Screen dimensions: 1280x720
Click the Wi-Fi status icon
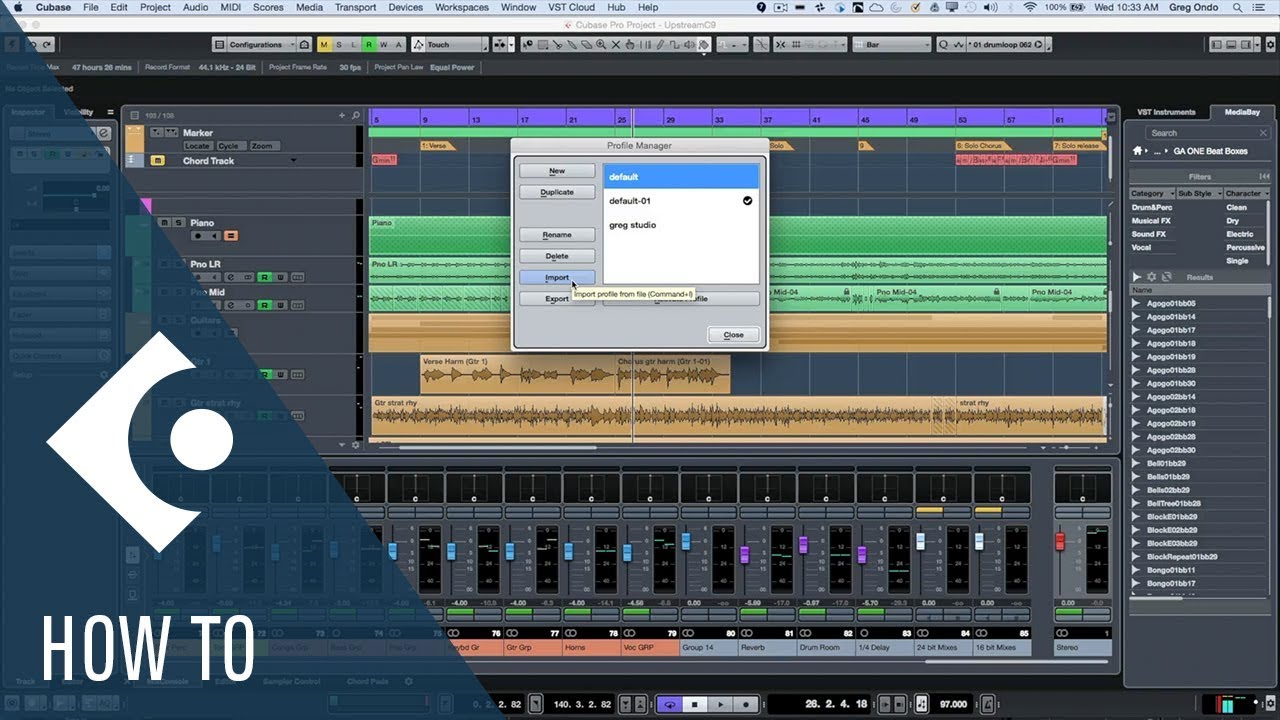coord(1030,7)
